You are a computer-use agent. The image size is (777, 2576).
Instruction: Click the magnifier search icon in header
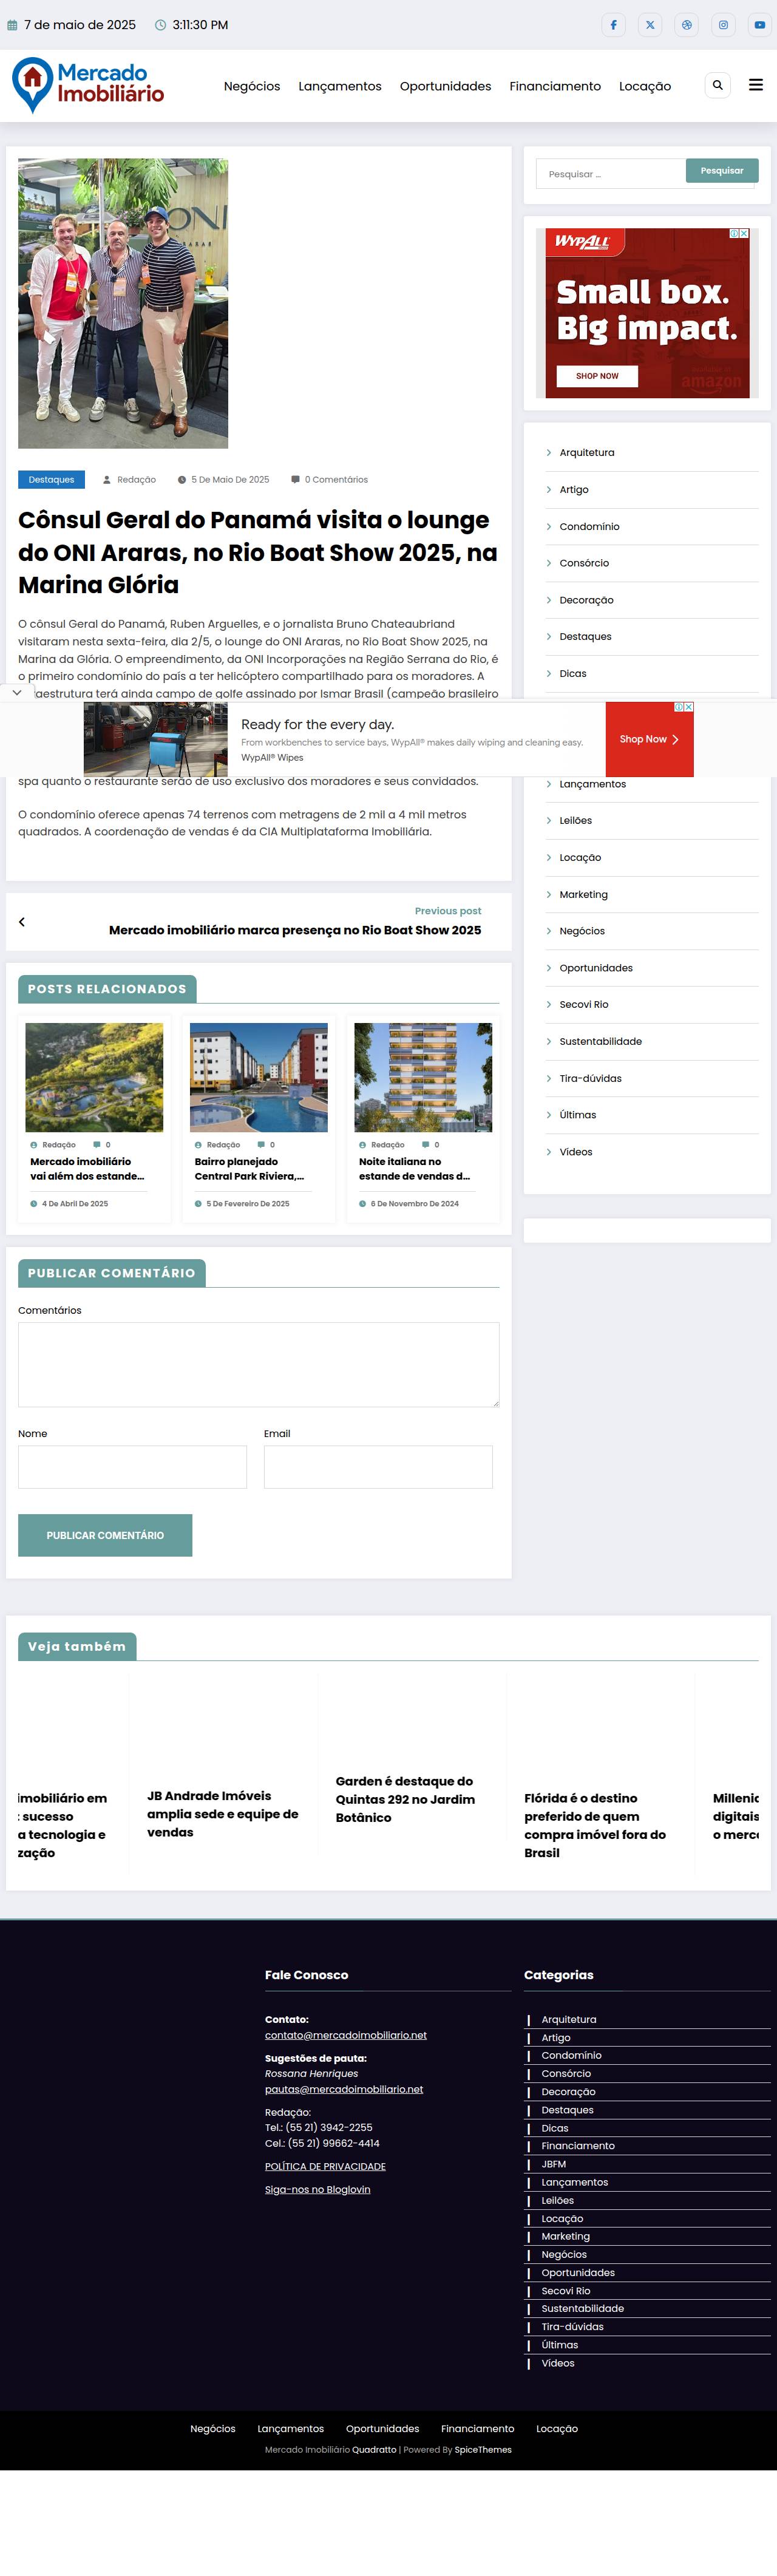717,86
